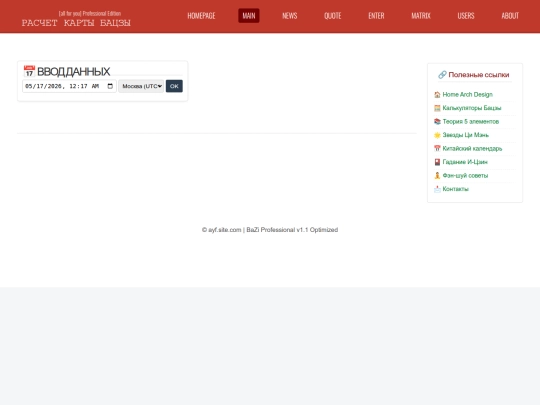This screenshot has width=540, height=405.
Task: Go to the NEWS section
Action: pyautogui.click(x=290, y=16)
